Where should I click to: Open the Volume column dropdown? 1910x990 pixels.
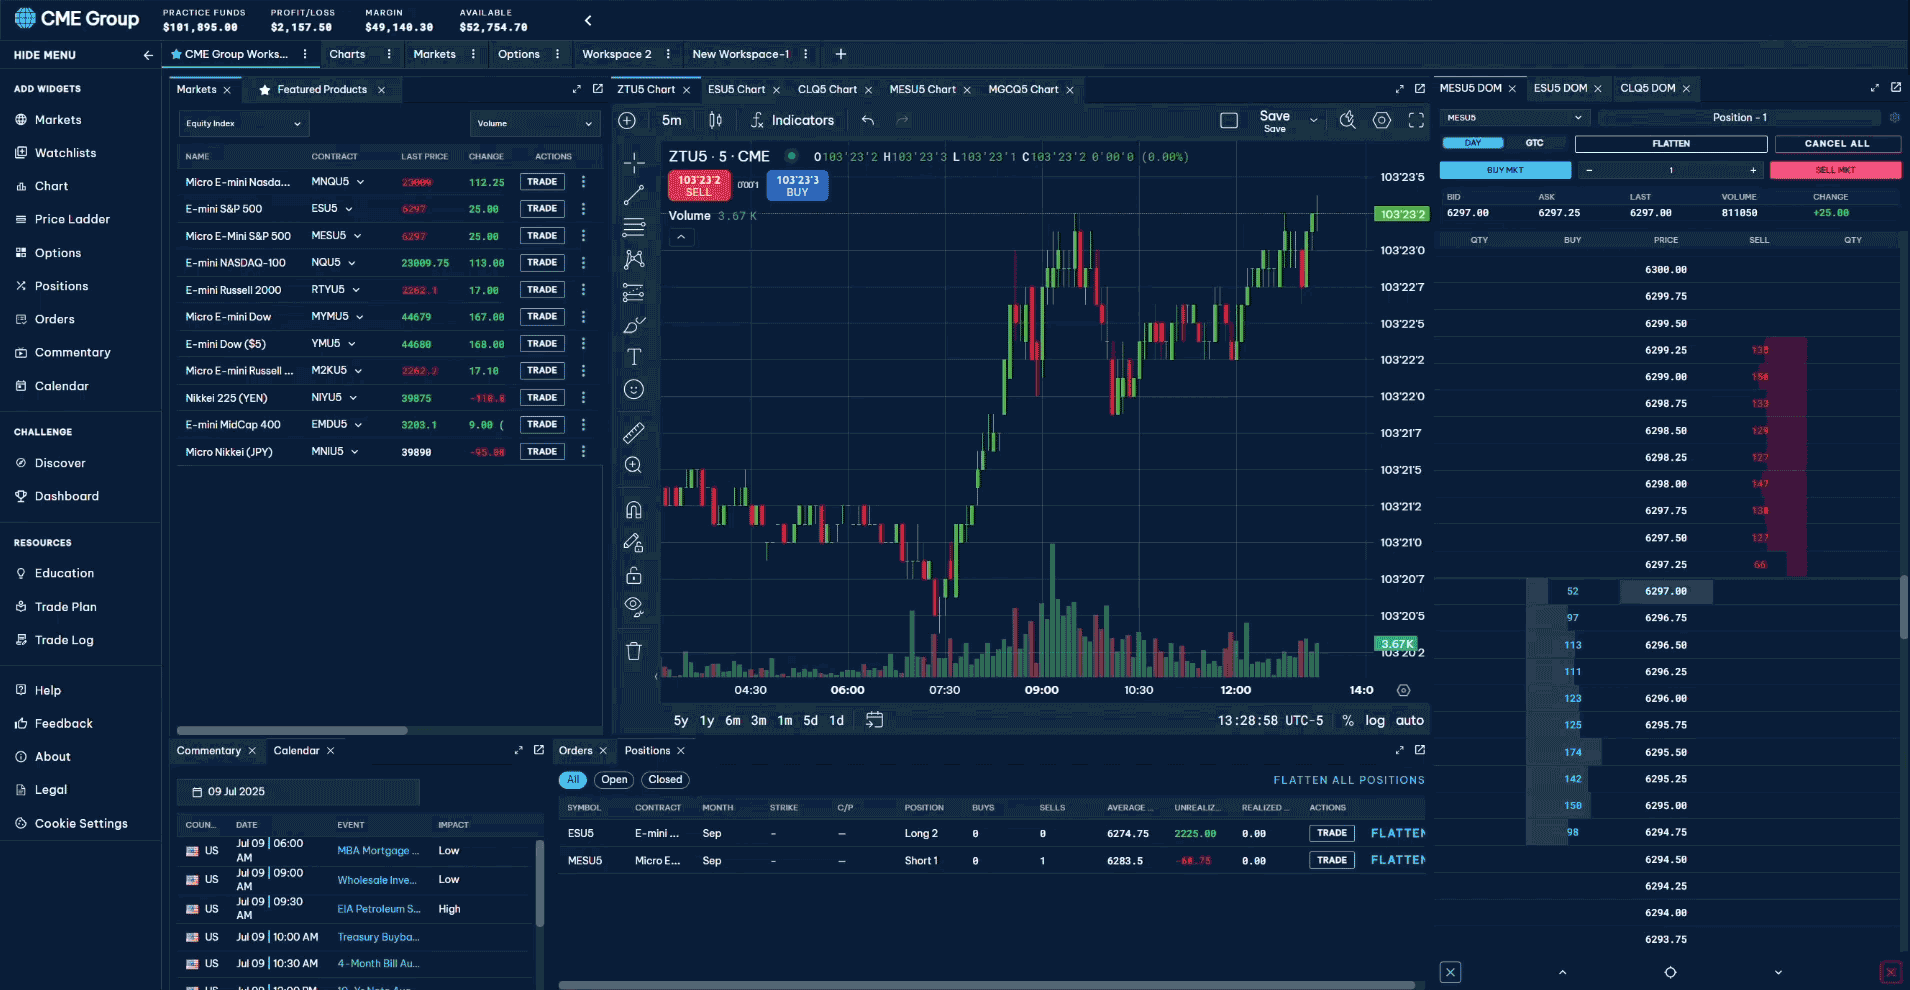point(534,123)
